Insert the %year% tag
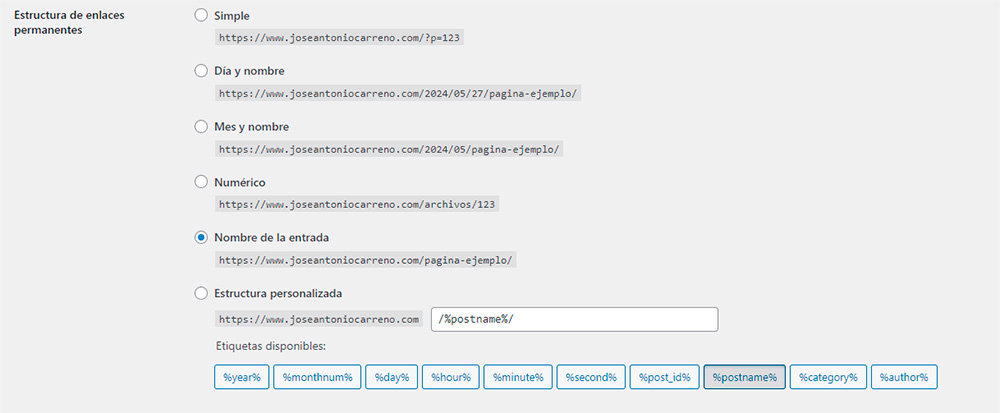1000x413 pixels. click(241, 377)
